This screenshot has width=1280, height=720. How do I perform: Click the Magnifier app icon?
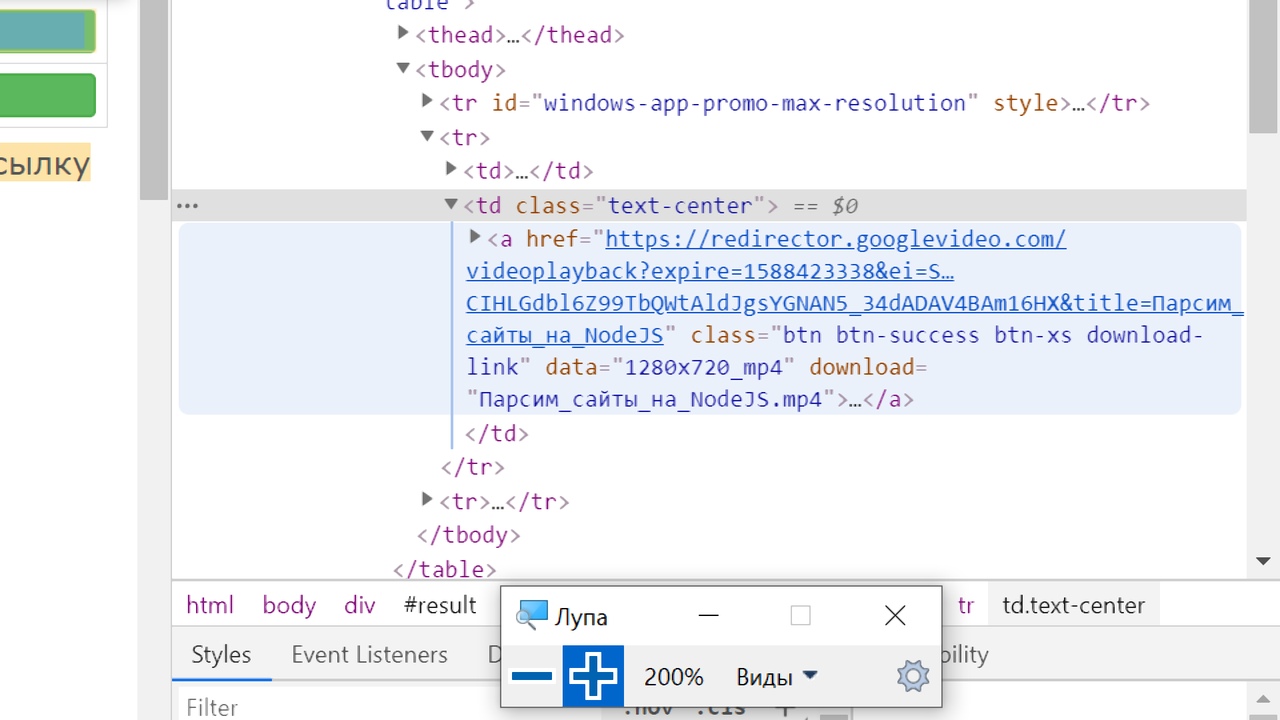(x=532, y=614)
